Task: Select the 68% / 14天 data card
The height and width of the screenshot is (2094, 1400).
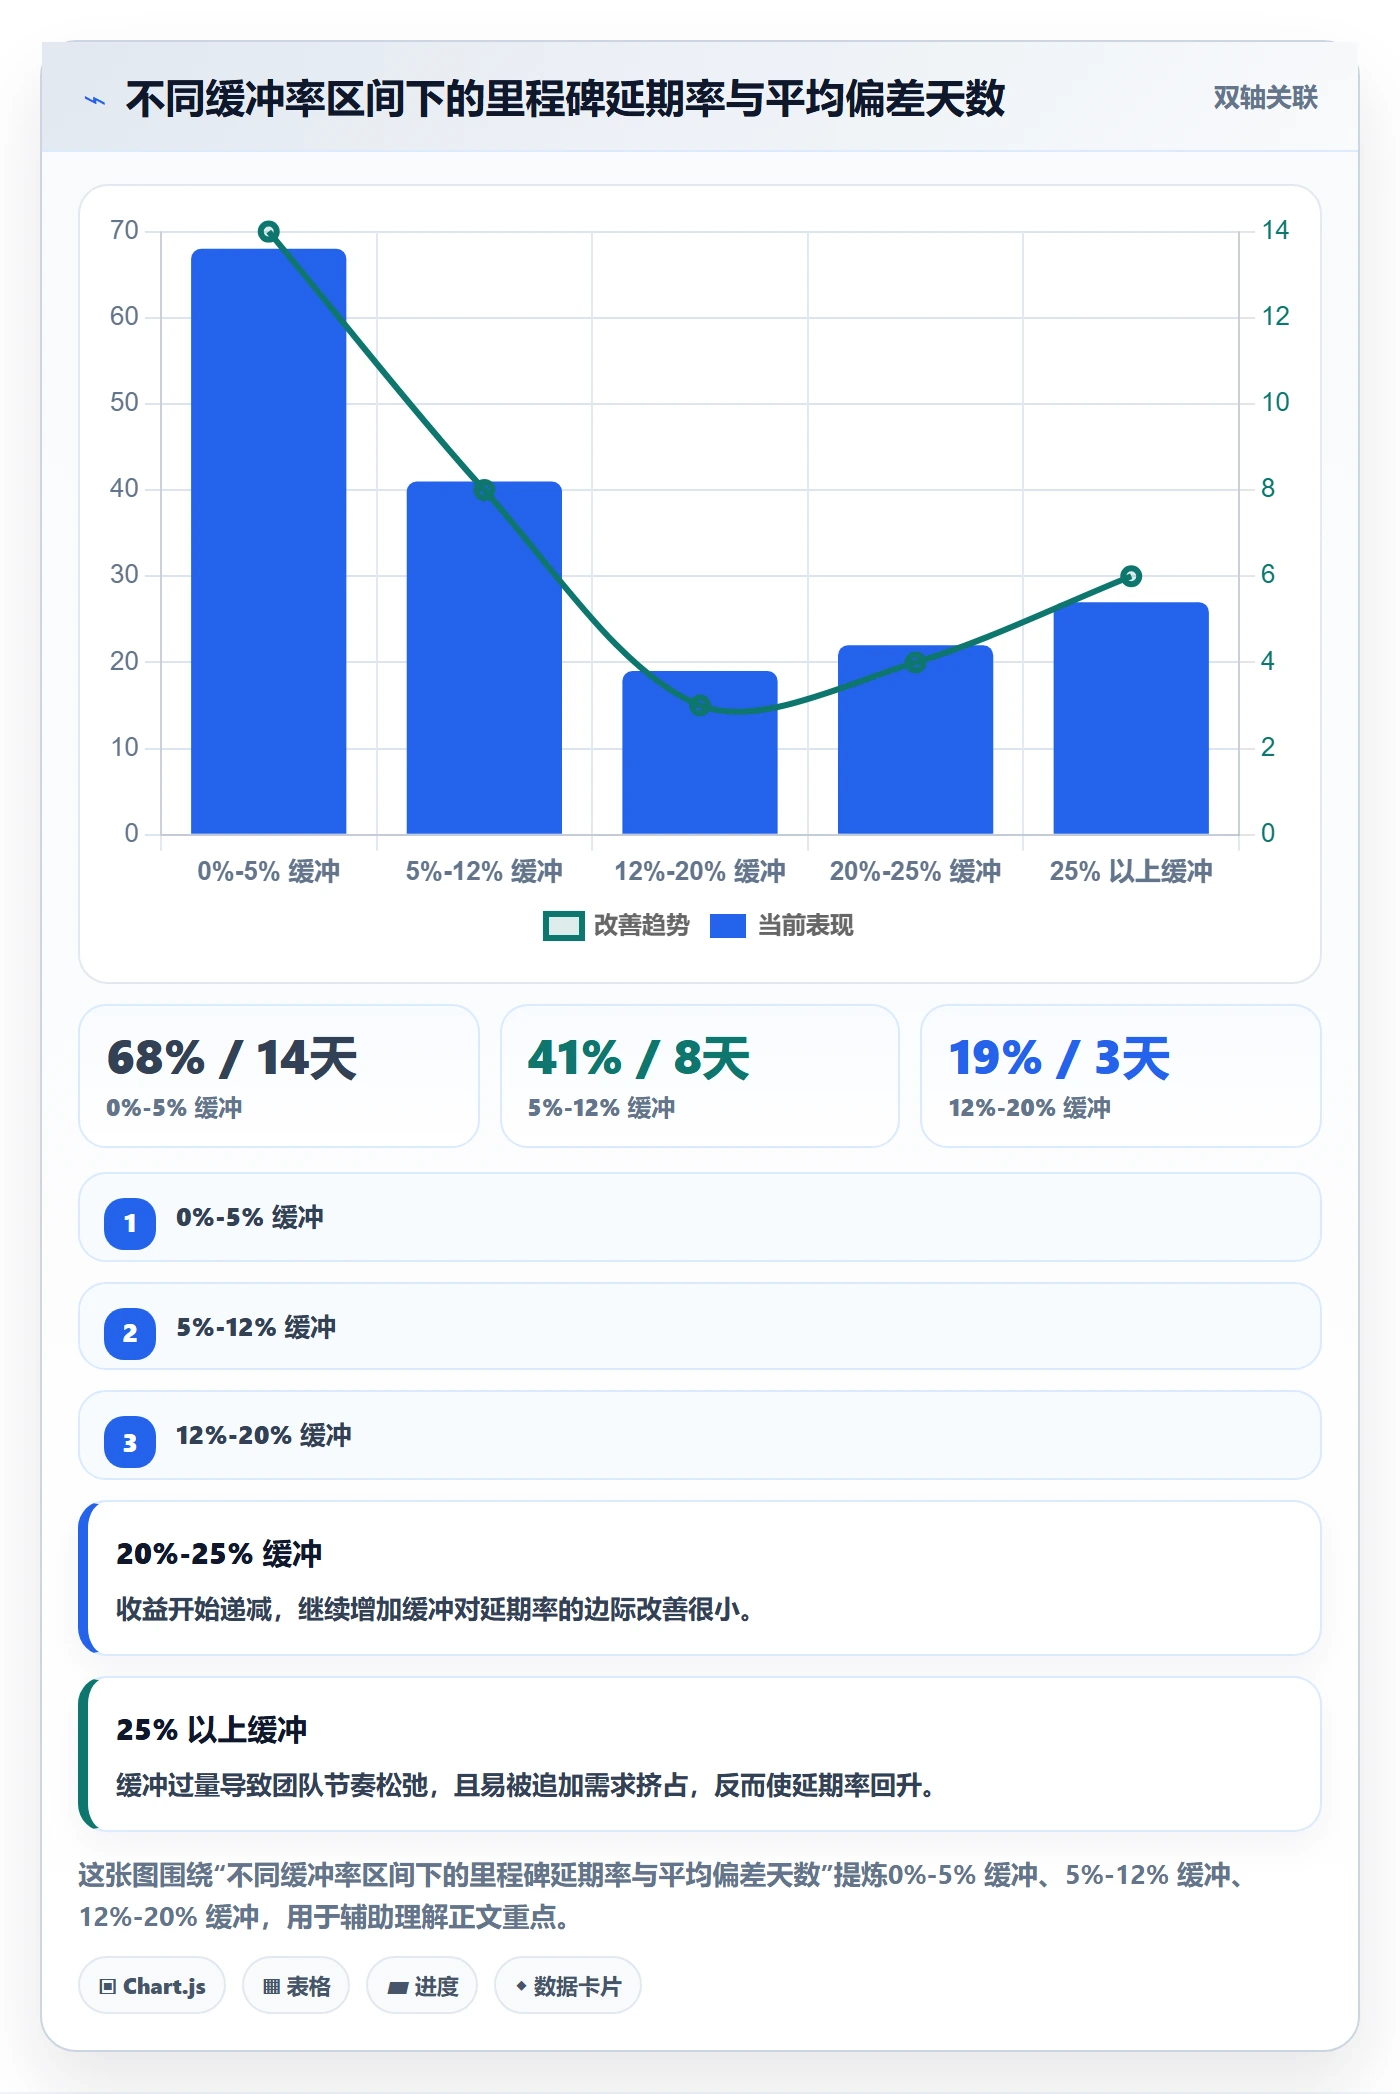Action: tap(279, 1076)
